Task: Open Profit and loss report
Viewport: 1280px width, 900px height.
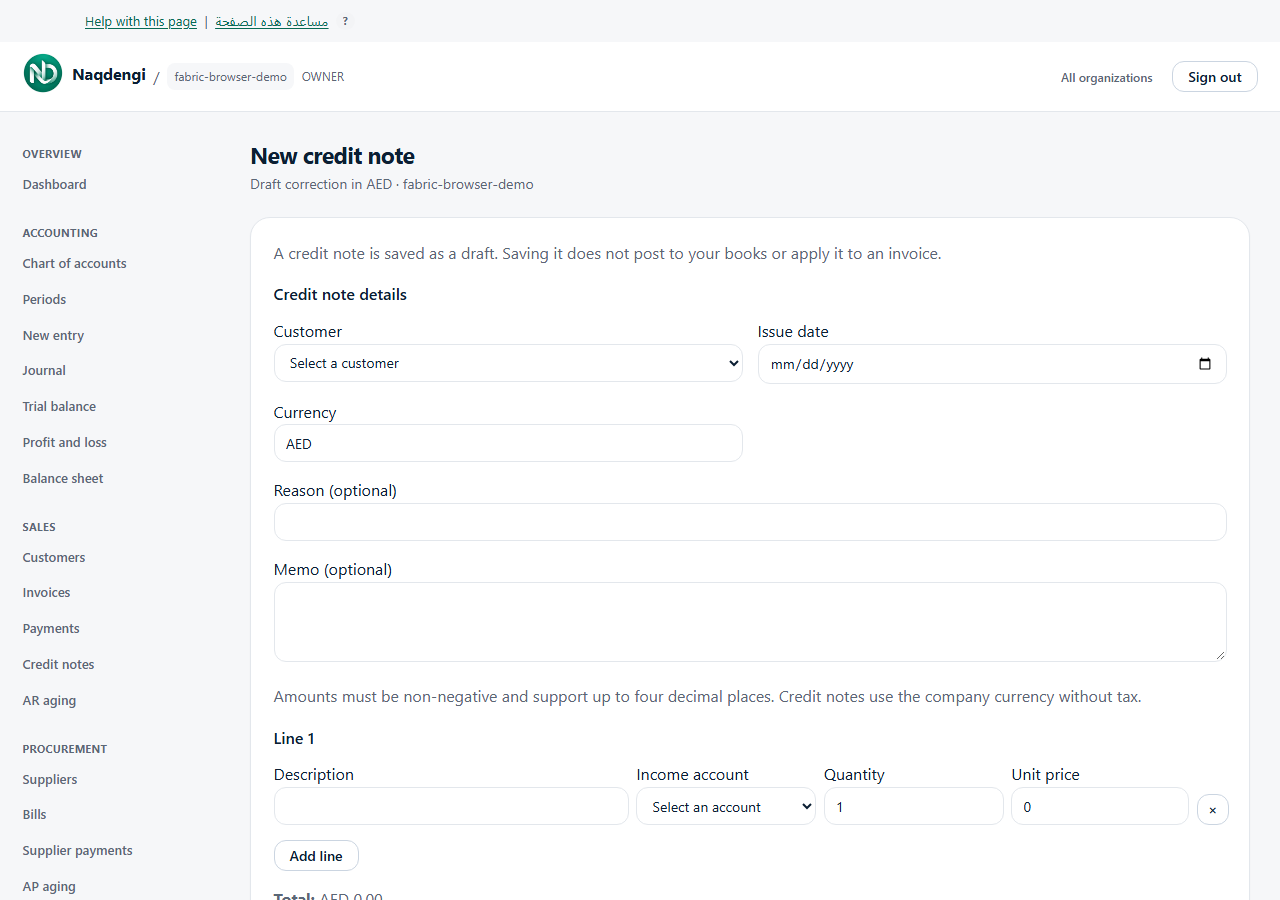Action: click(x=64, y=443)
